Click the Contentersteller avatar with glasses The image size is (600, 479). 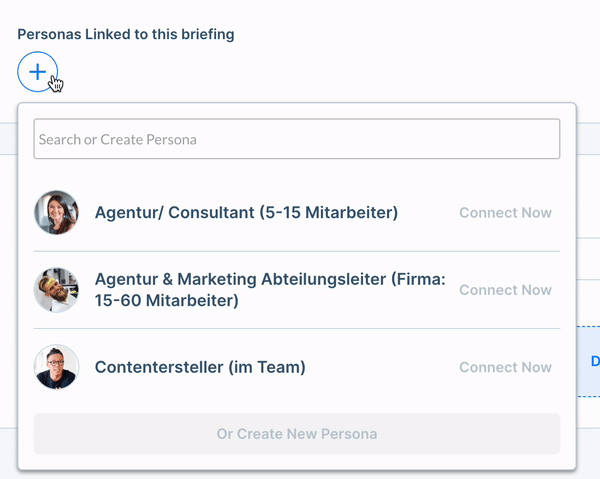56,367
